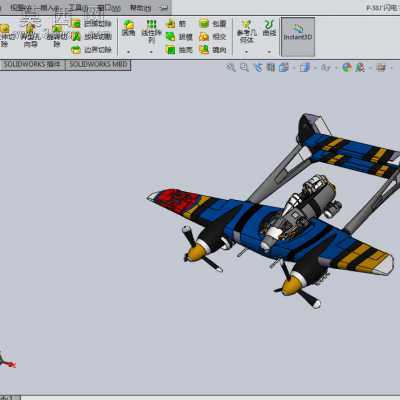The height and width of the screenshot is (400, 400).
Task: Expand the Display Style dropdown arrow
Action: coord(315,68)
